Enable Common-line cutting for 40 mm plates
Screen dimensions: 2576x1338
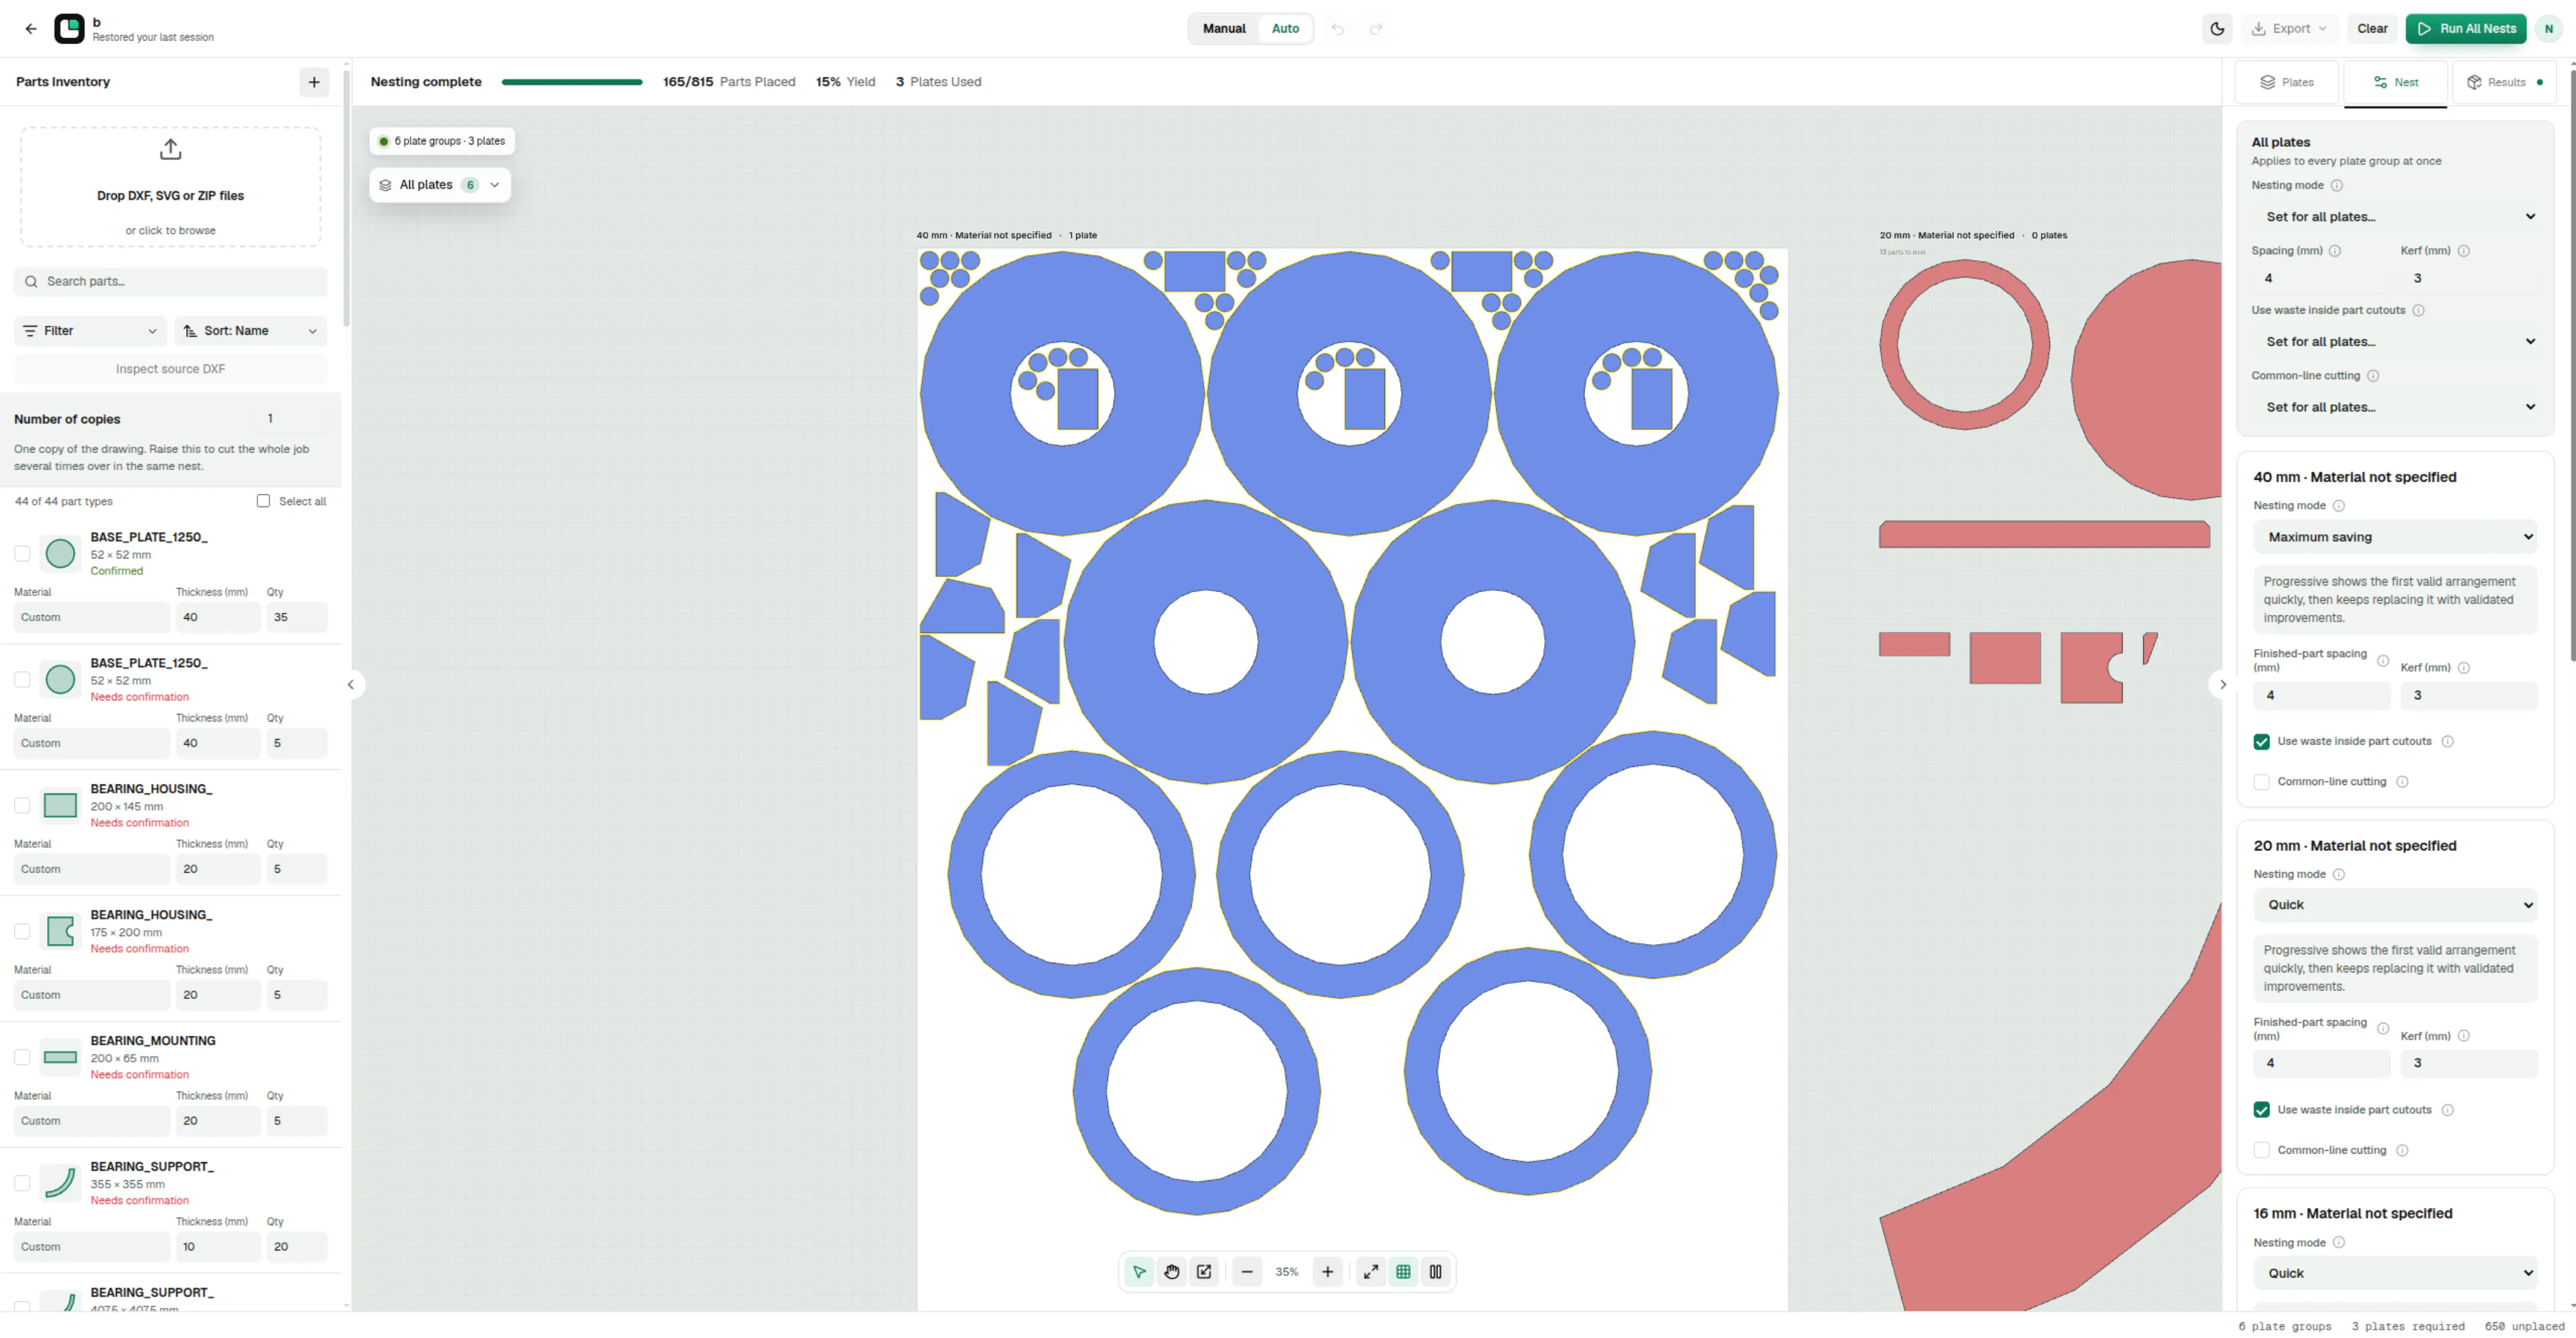coord(2261,782)
